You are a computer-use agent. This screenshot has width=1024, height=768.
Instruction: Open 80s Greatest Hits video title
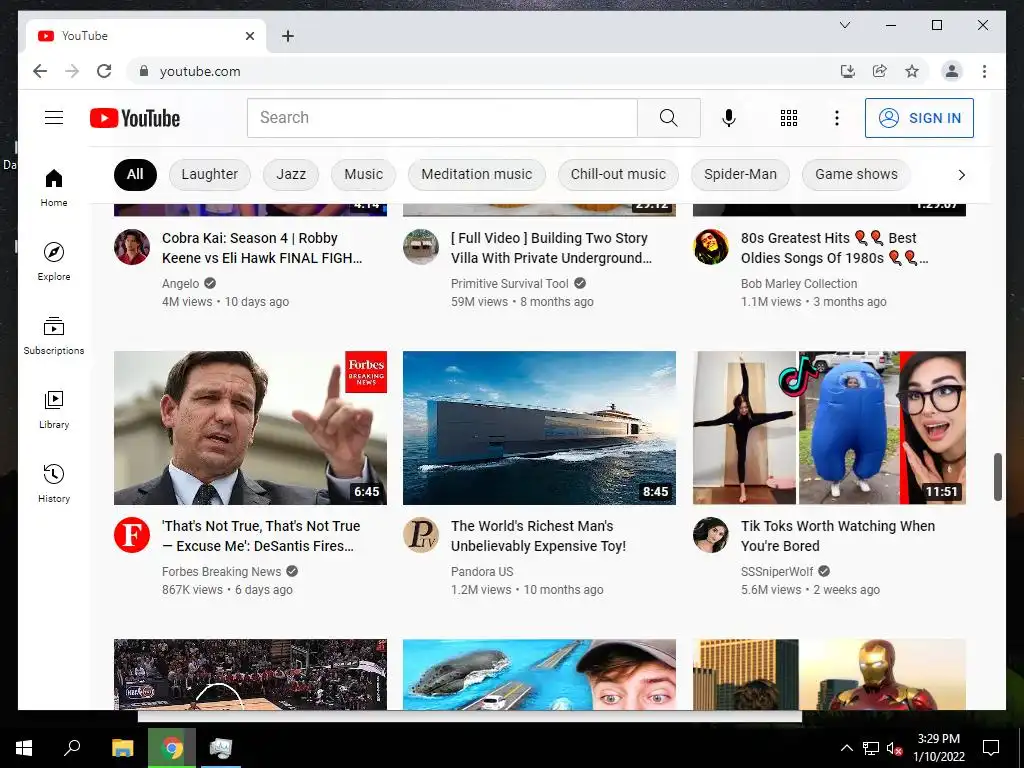pyautogui.click(x=835, y=248)
